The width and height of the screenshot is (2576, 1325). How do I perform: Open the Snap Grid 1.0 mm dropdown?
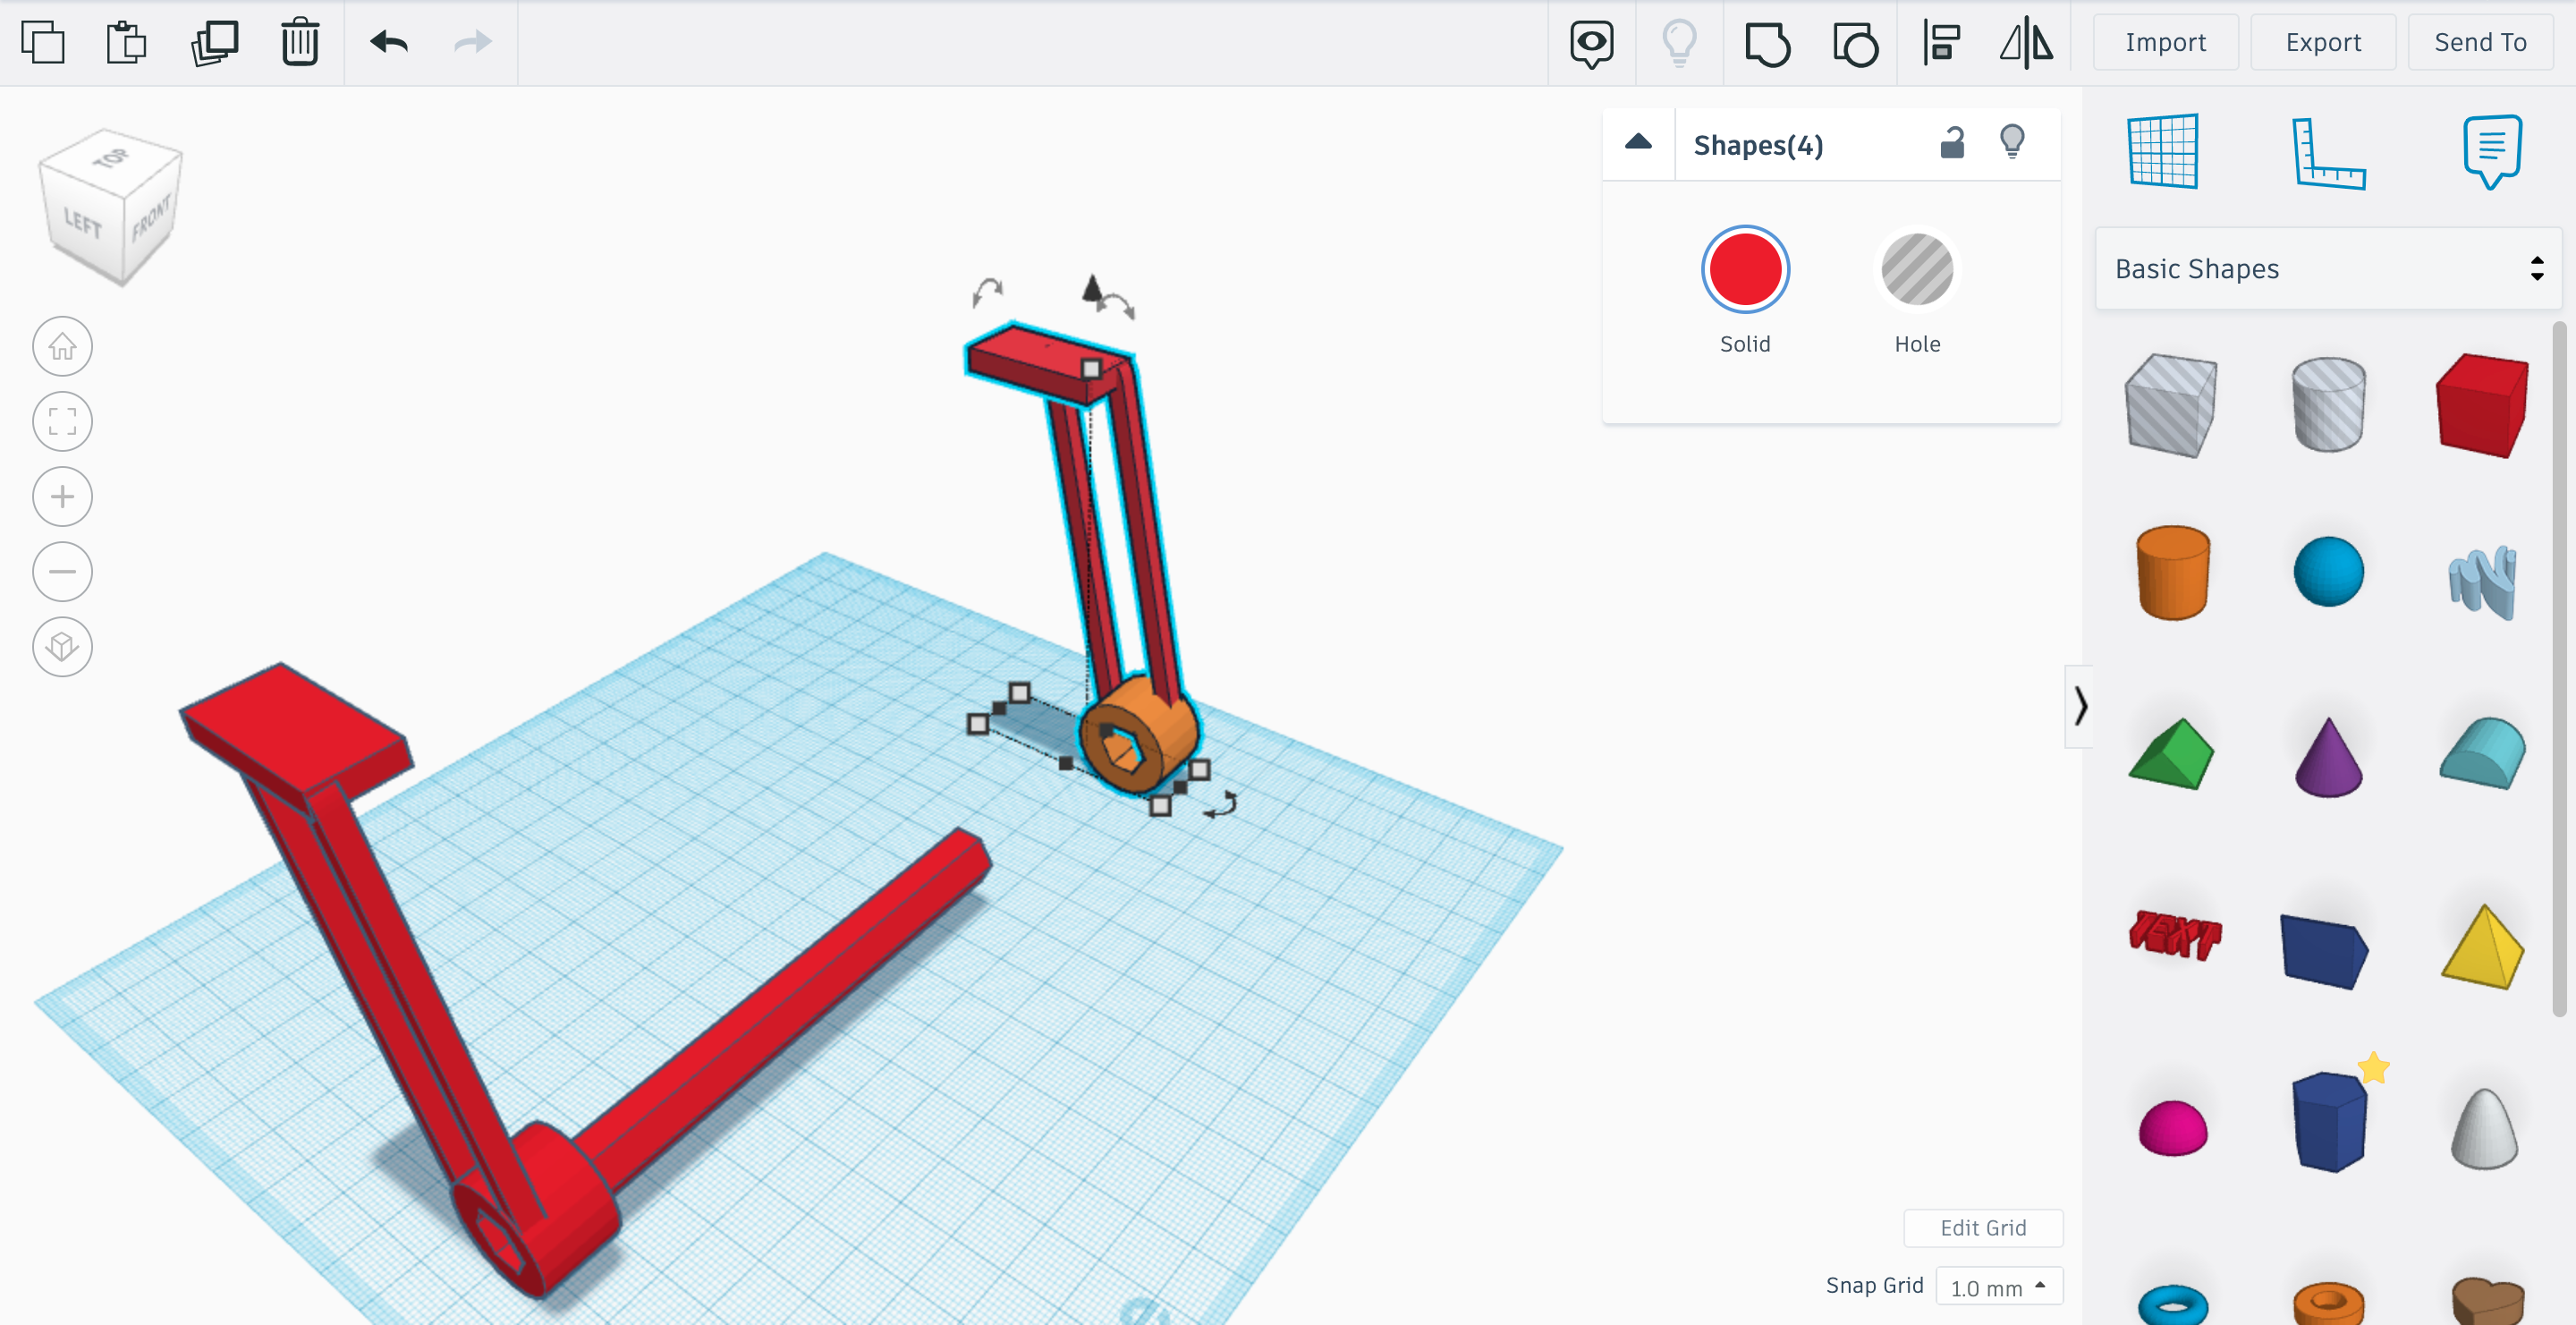pos(1998,1287)
